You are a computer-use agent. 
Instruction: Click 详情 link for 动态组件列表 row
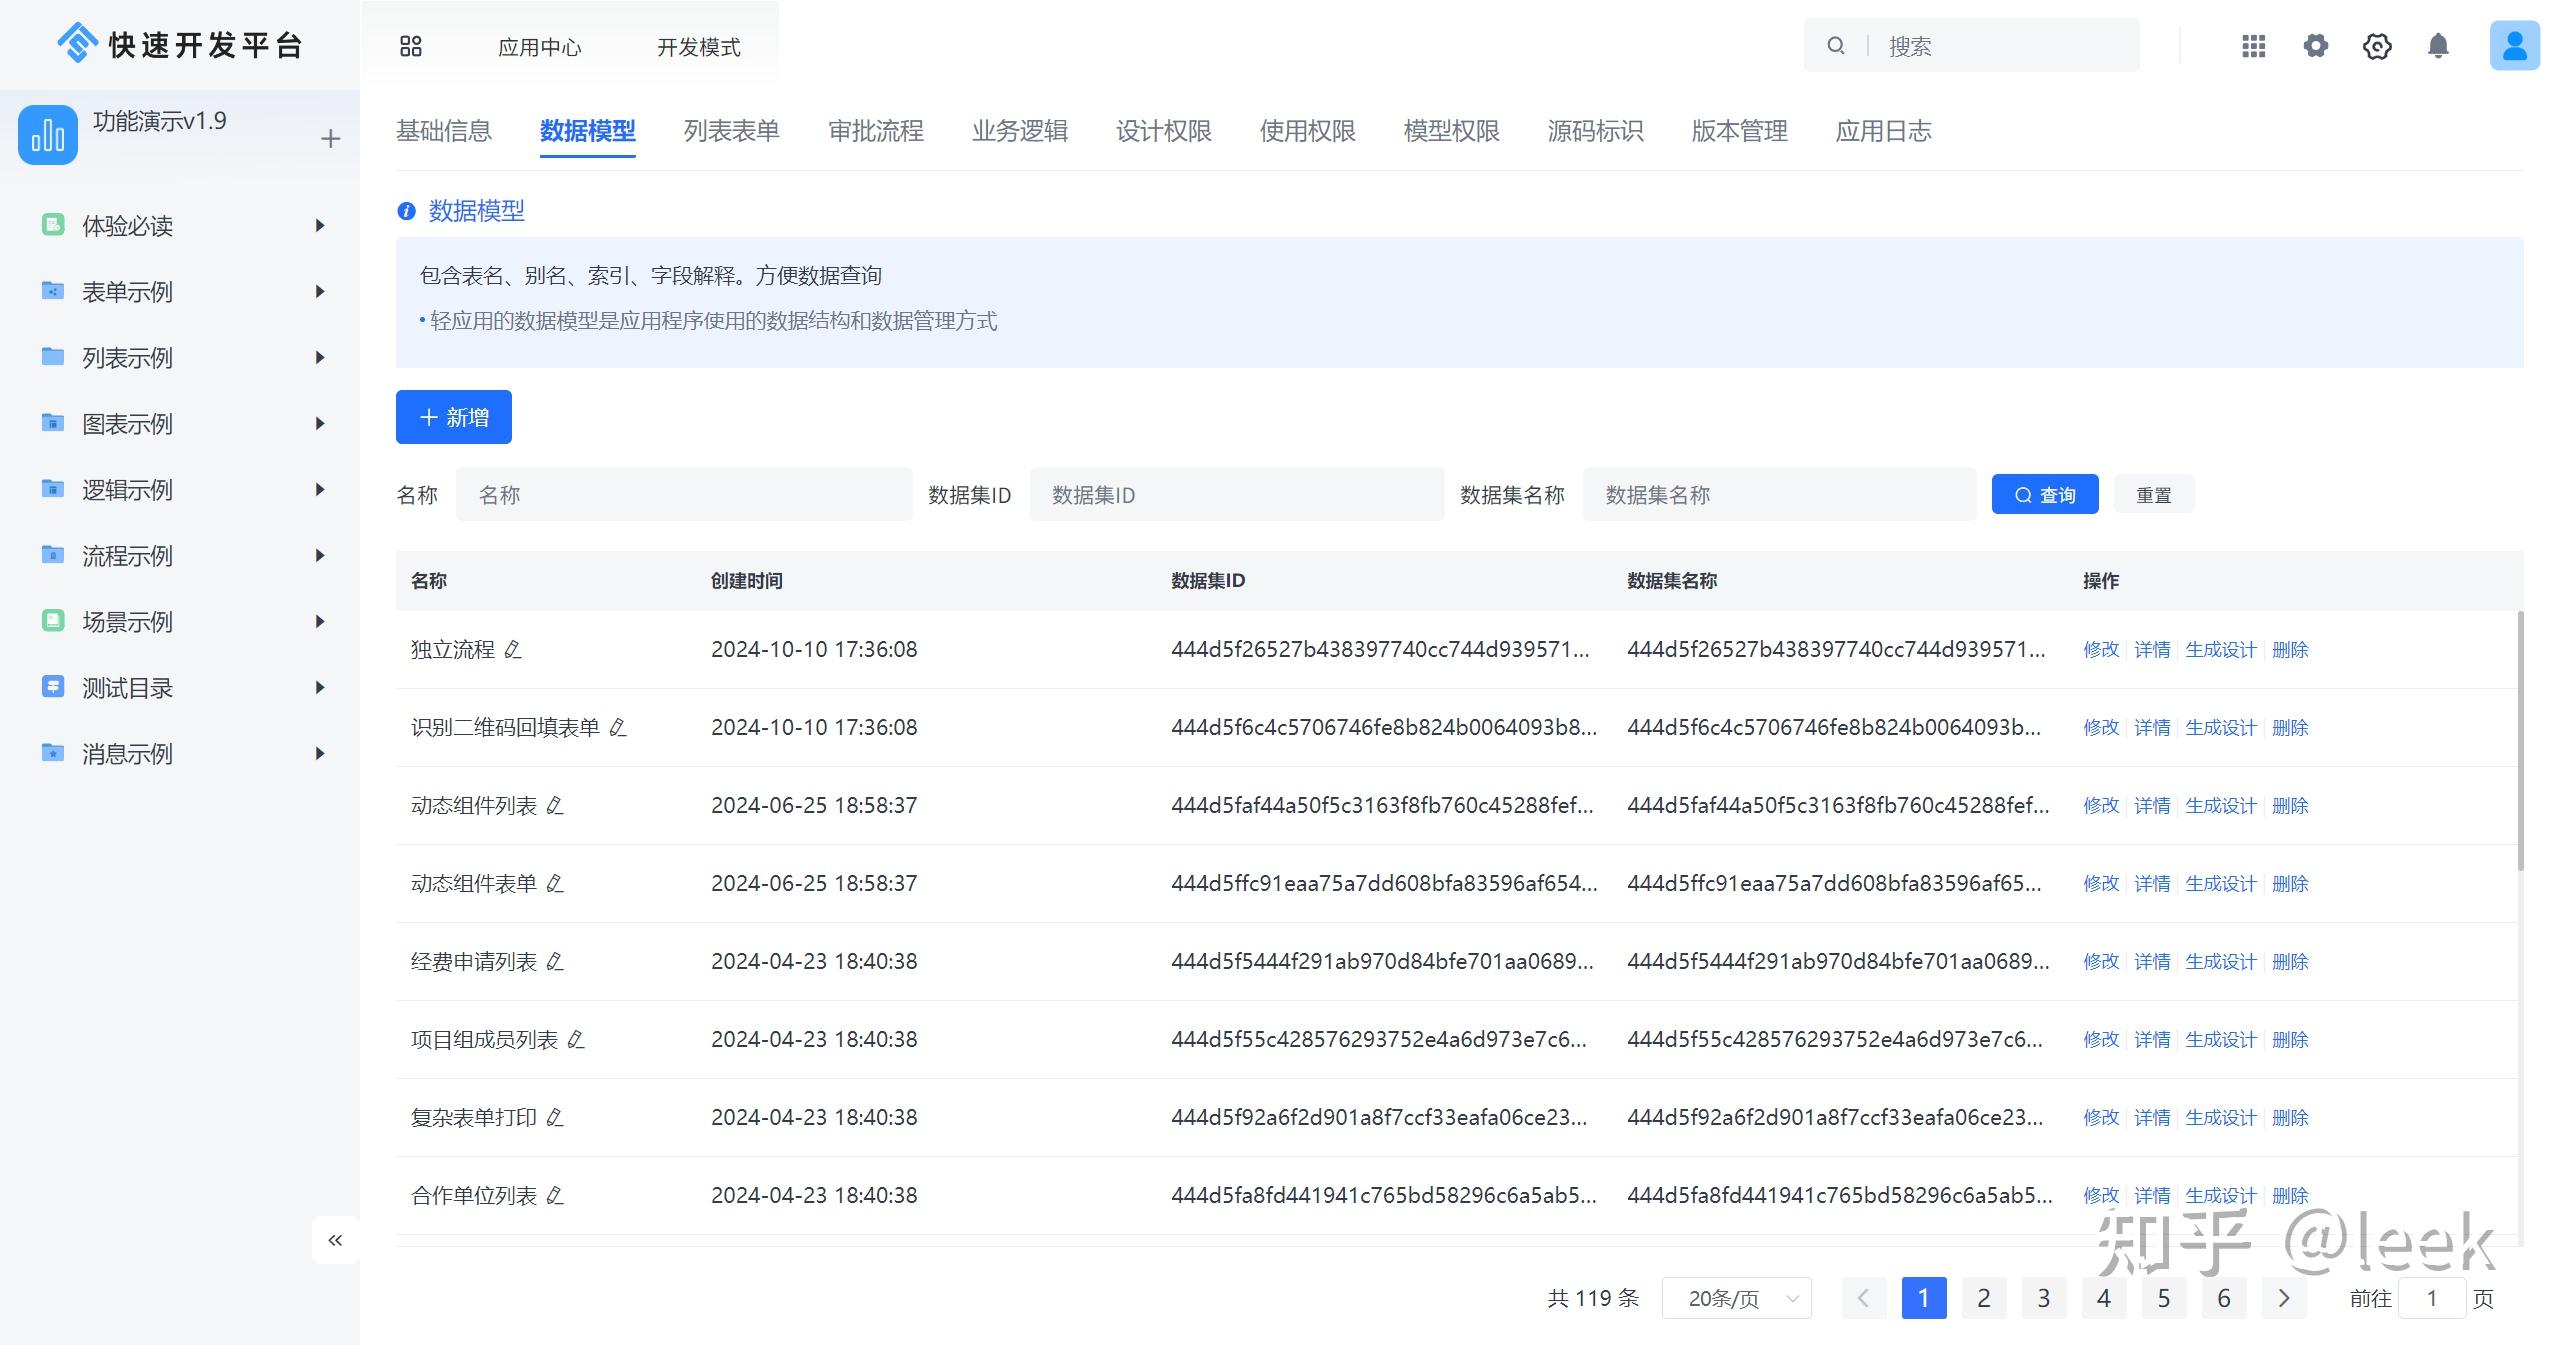tap(2152, 806)
